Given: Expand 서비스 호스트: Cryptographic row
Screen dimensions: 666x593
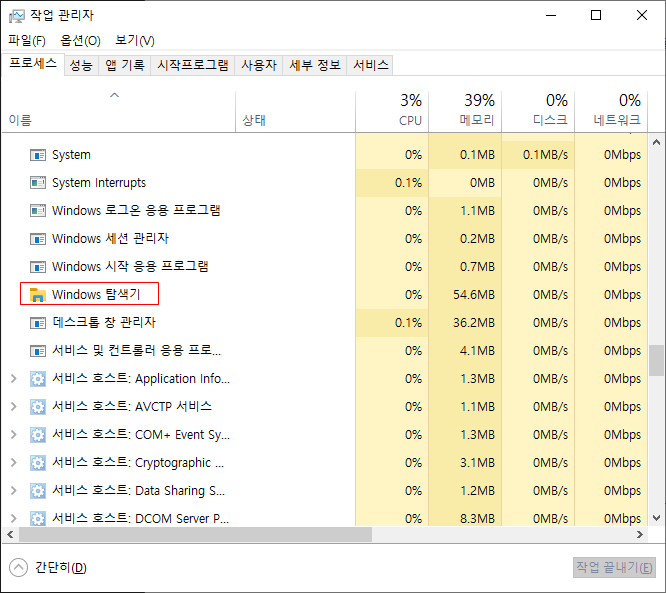Looking at the screenshot, I should (14, 463).
